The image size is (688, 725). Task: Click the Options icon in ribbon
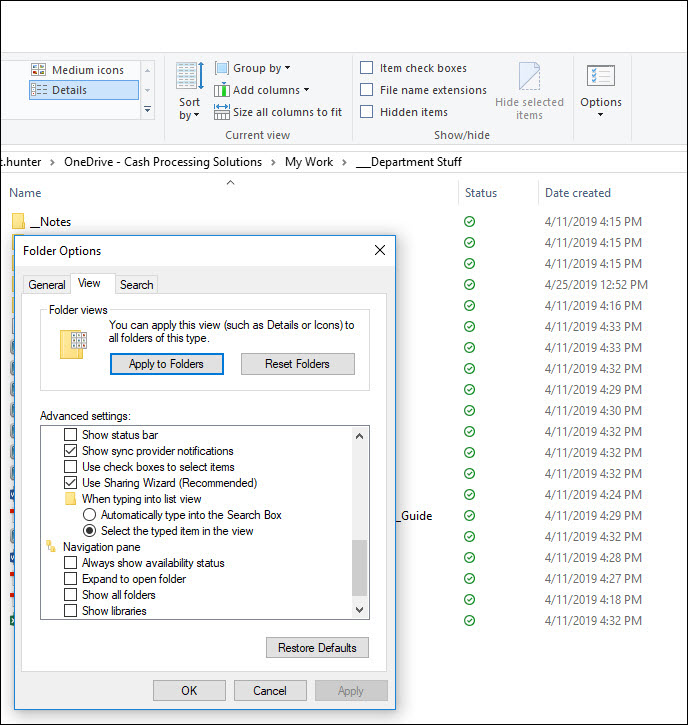tap(600, 78)
